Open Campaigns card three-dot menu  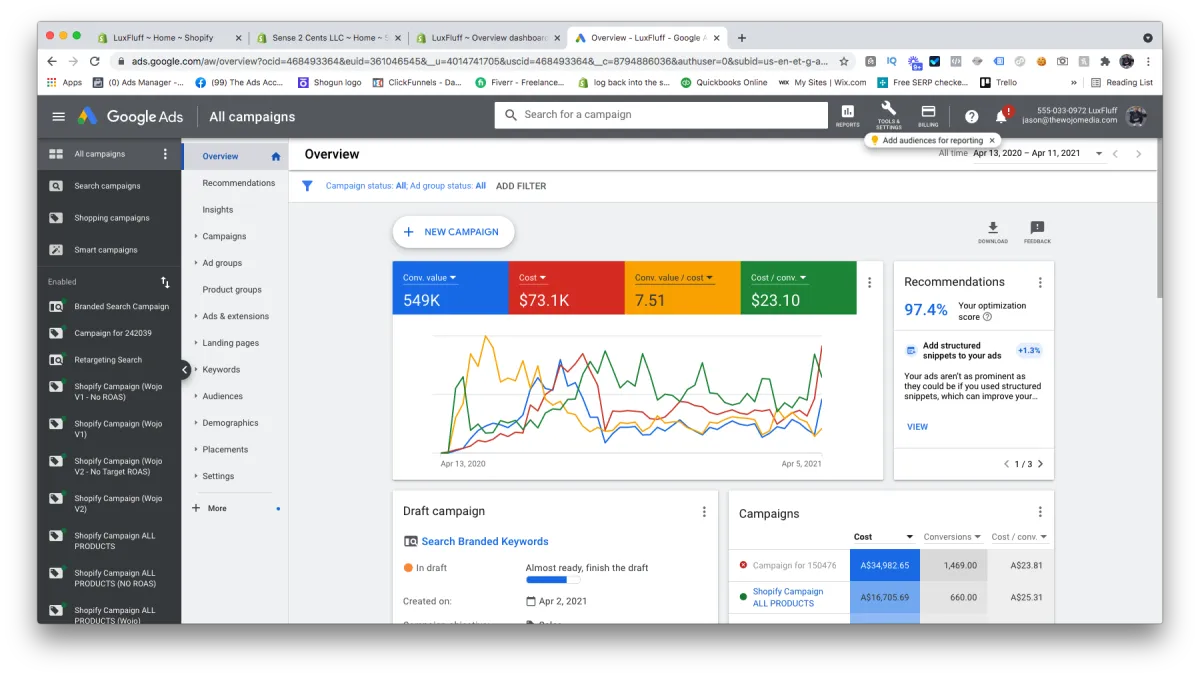[x=1040, y=512]
